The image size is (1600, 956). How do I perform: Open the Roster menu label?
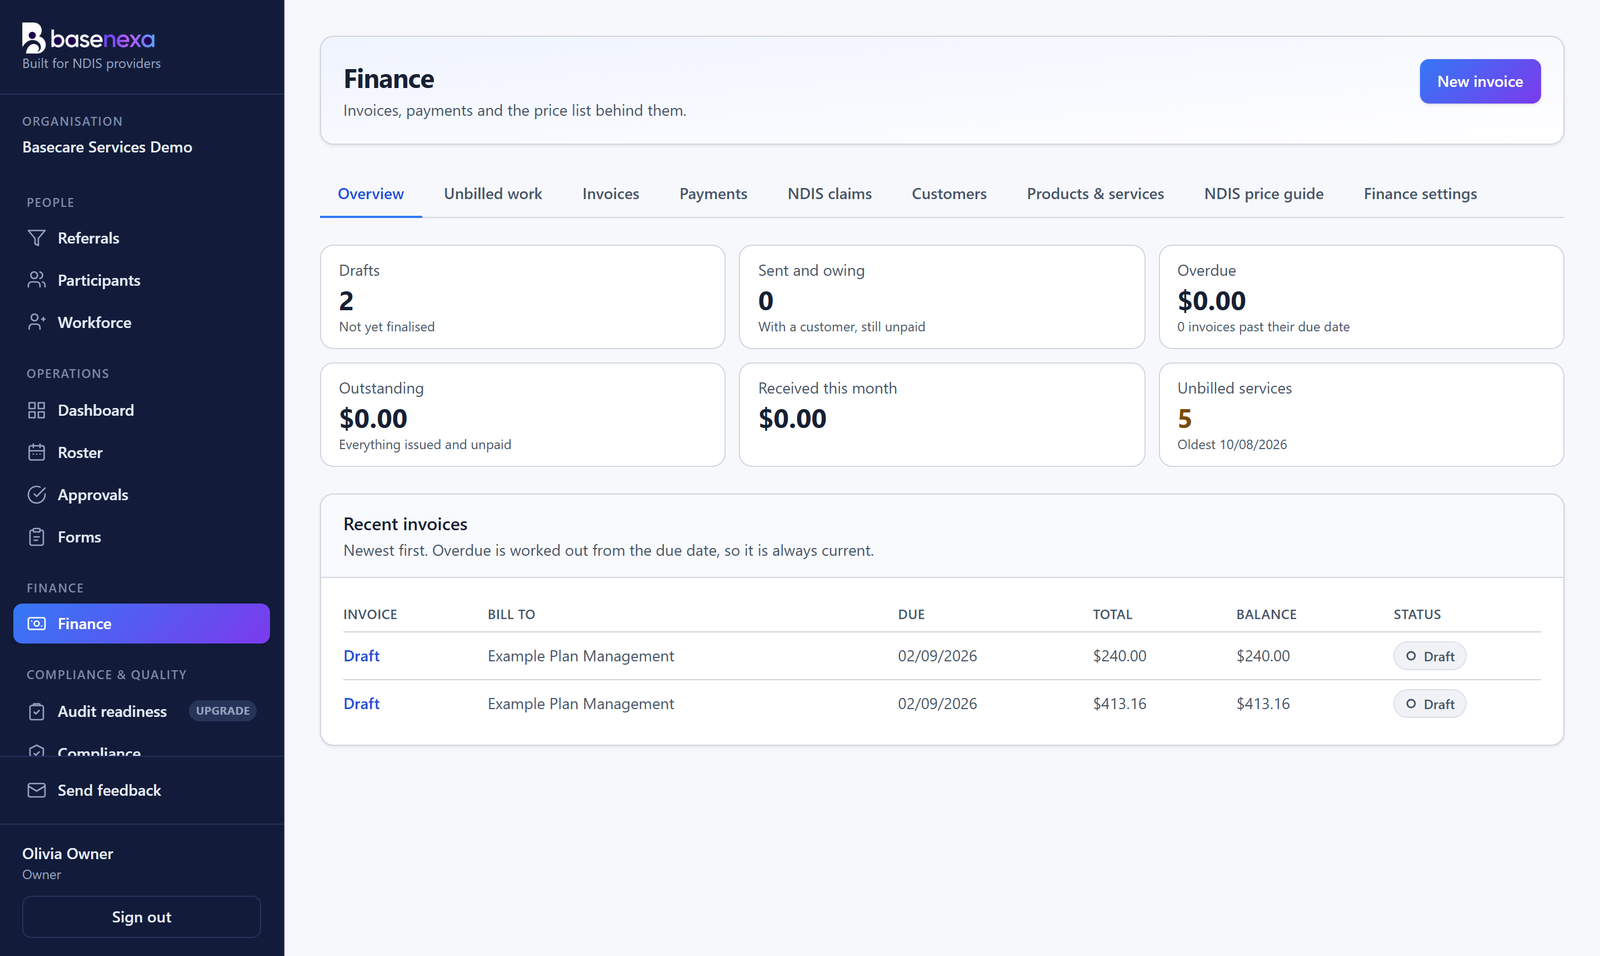80,452
